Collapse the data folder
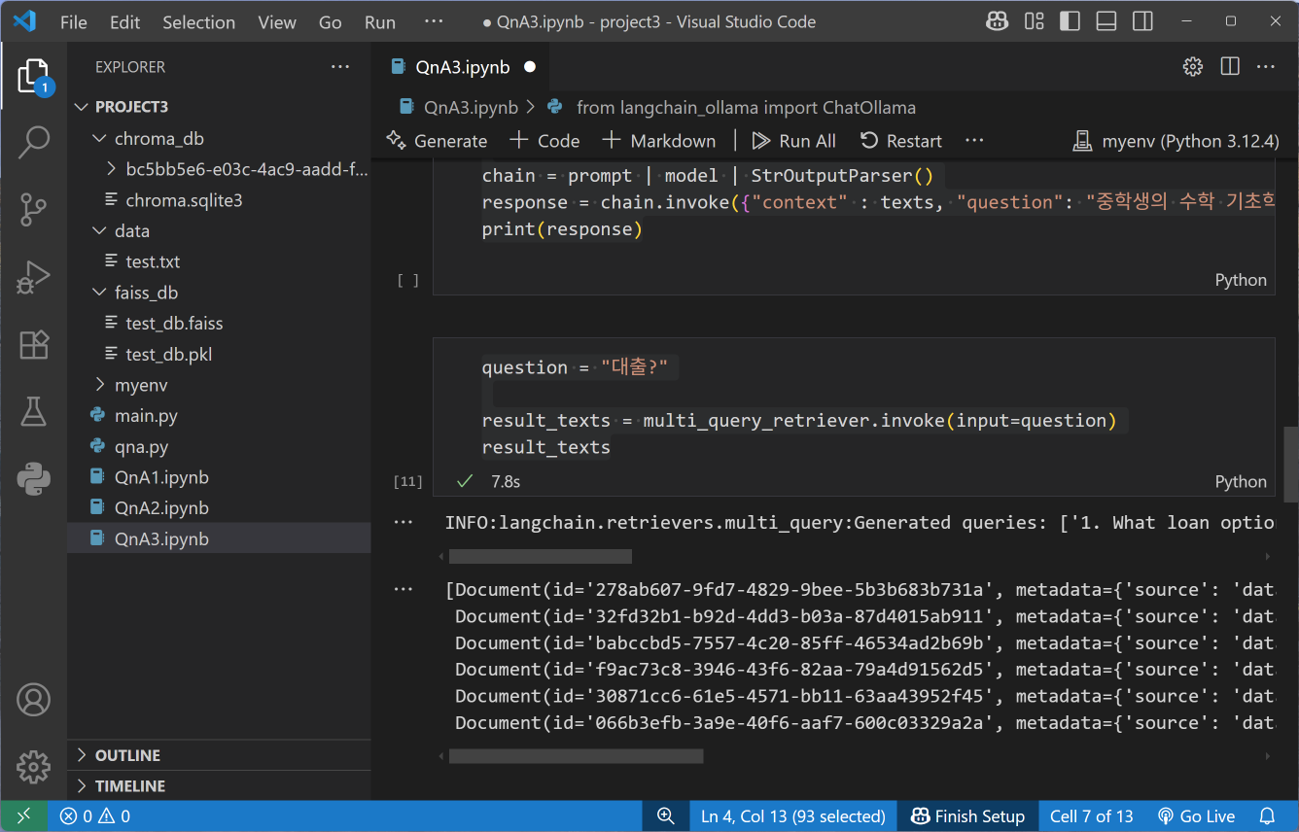The width and height of the screenshot is (1299, 832). coord(220,231)
